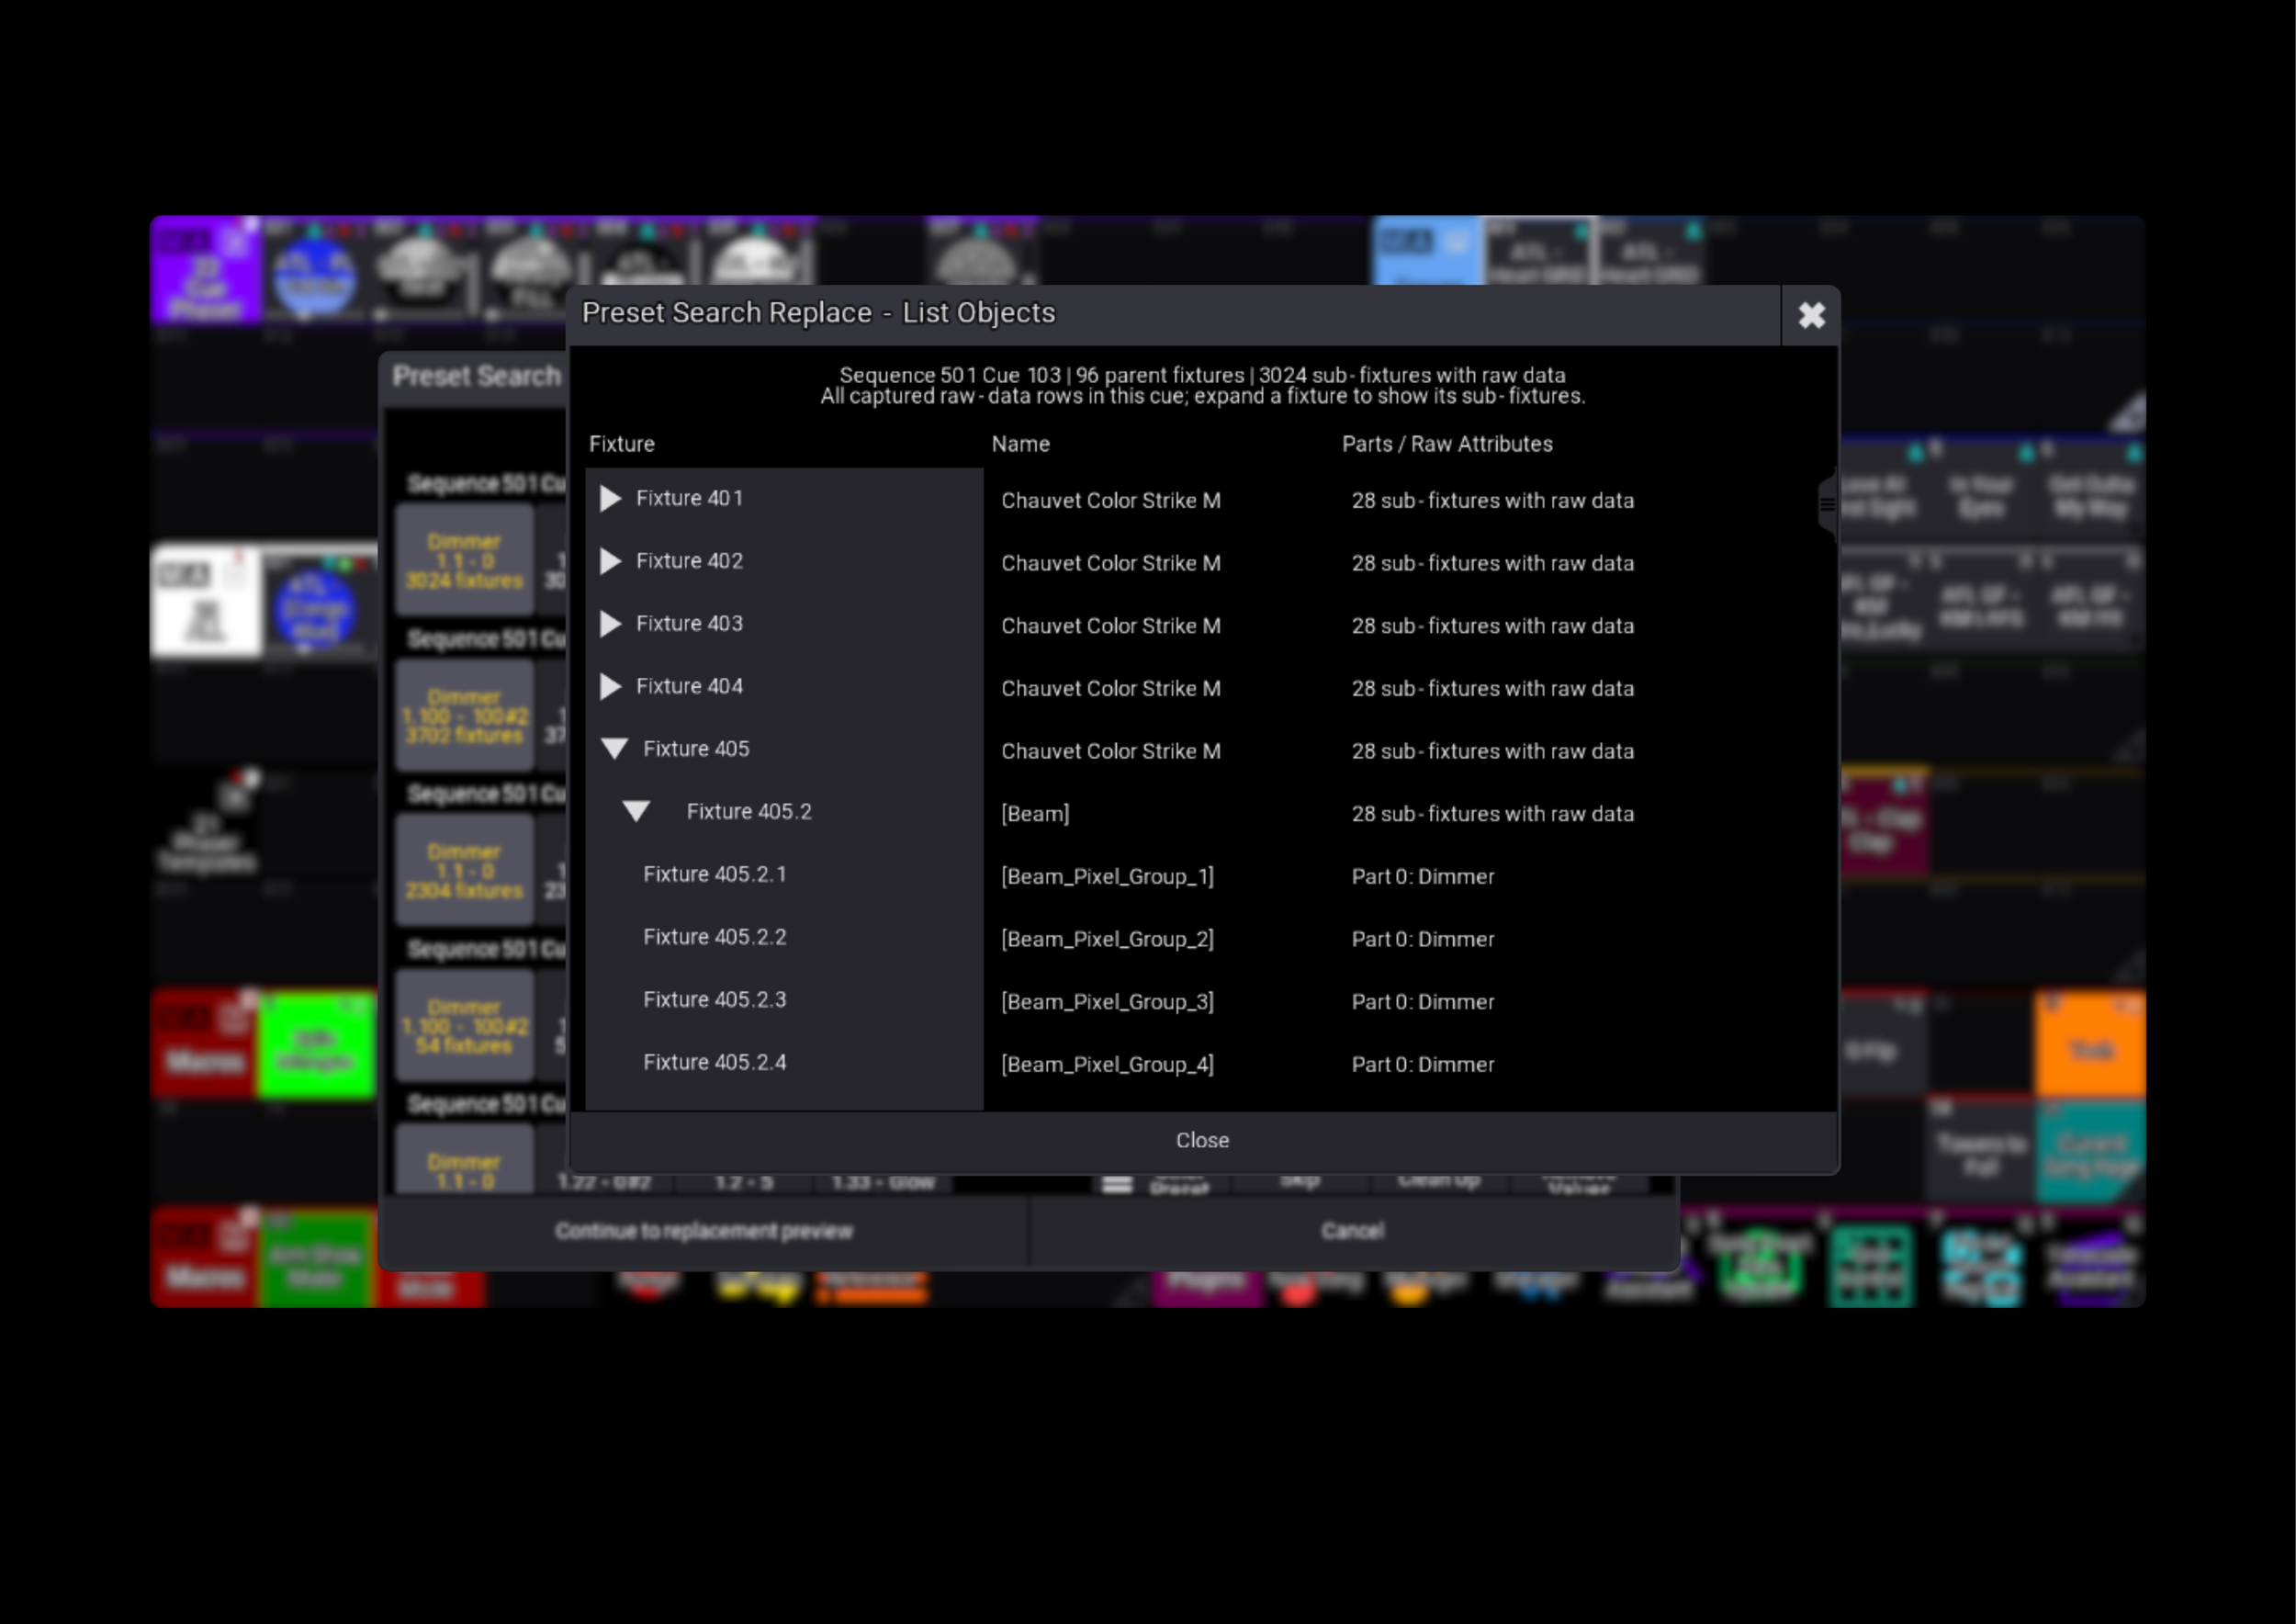Screen dimensions: 2296x1624
Task: Expand the Fixture 404 row arrow
Action: (610, 686)
